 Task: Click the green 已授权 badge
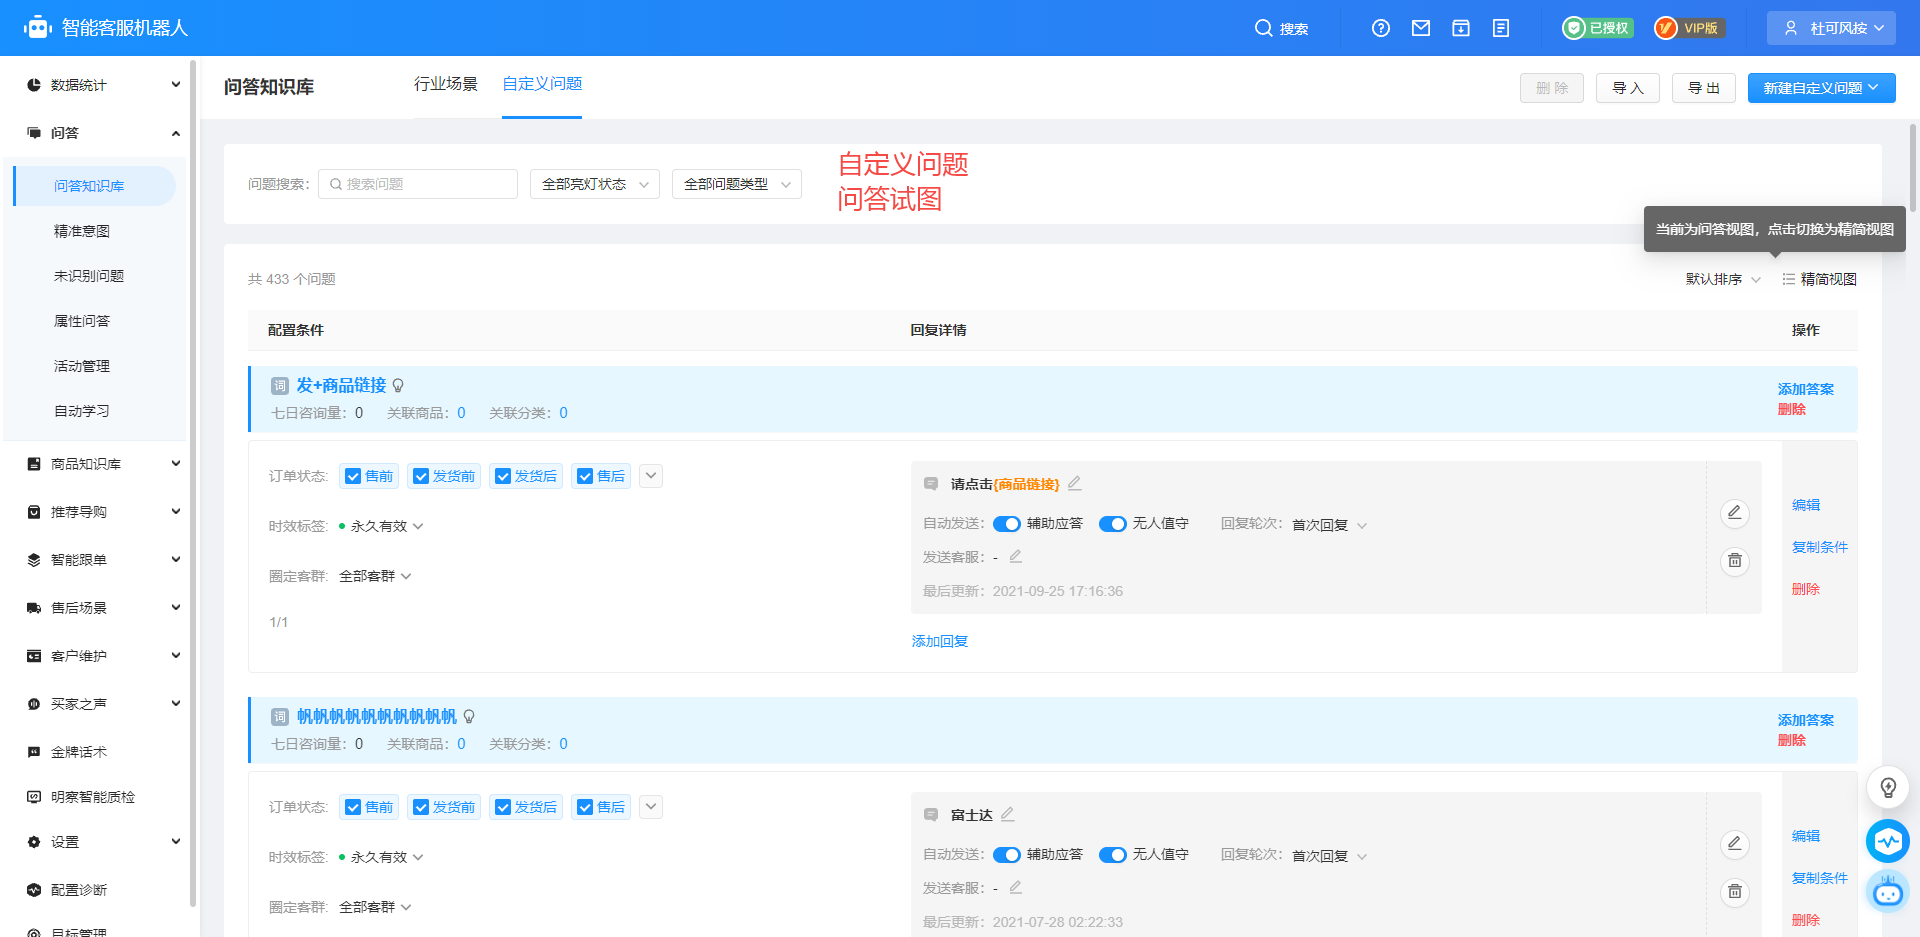tap(1598, 28)
